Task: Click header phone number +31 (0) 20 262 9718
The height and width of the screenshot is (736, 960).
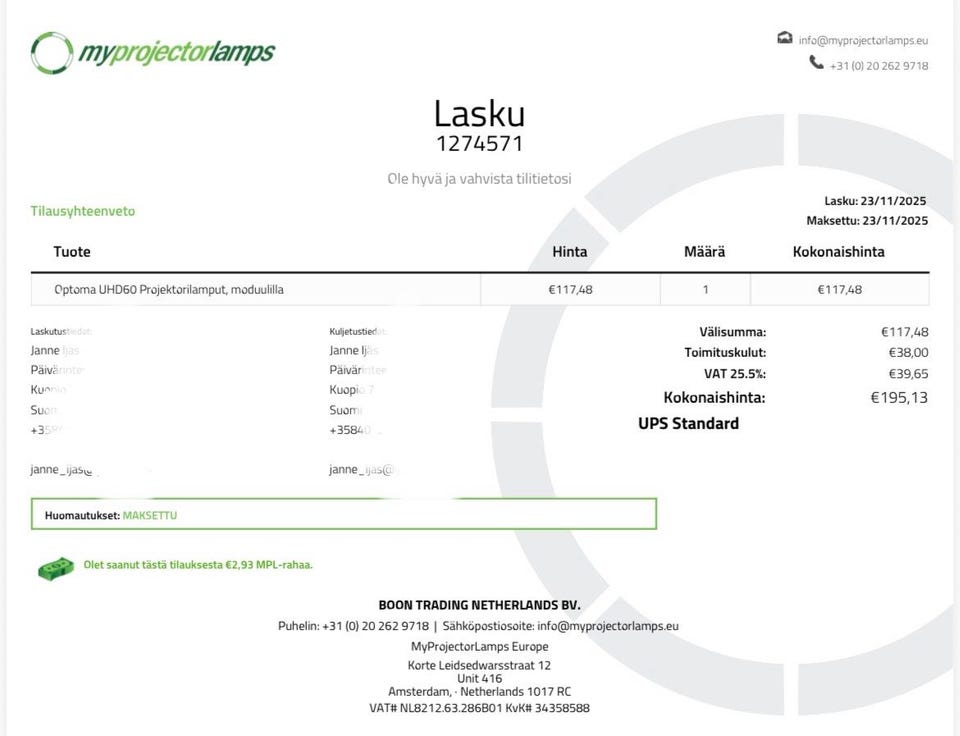Action: click(x=879, y=66)
